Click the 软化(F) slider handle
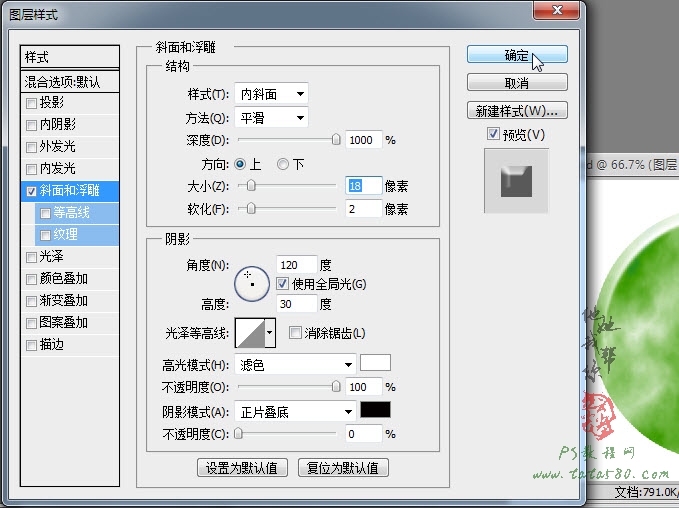This screenshot has height=508, width=679. point(251,209)
